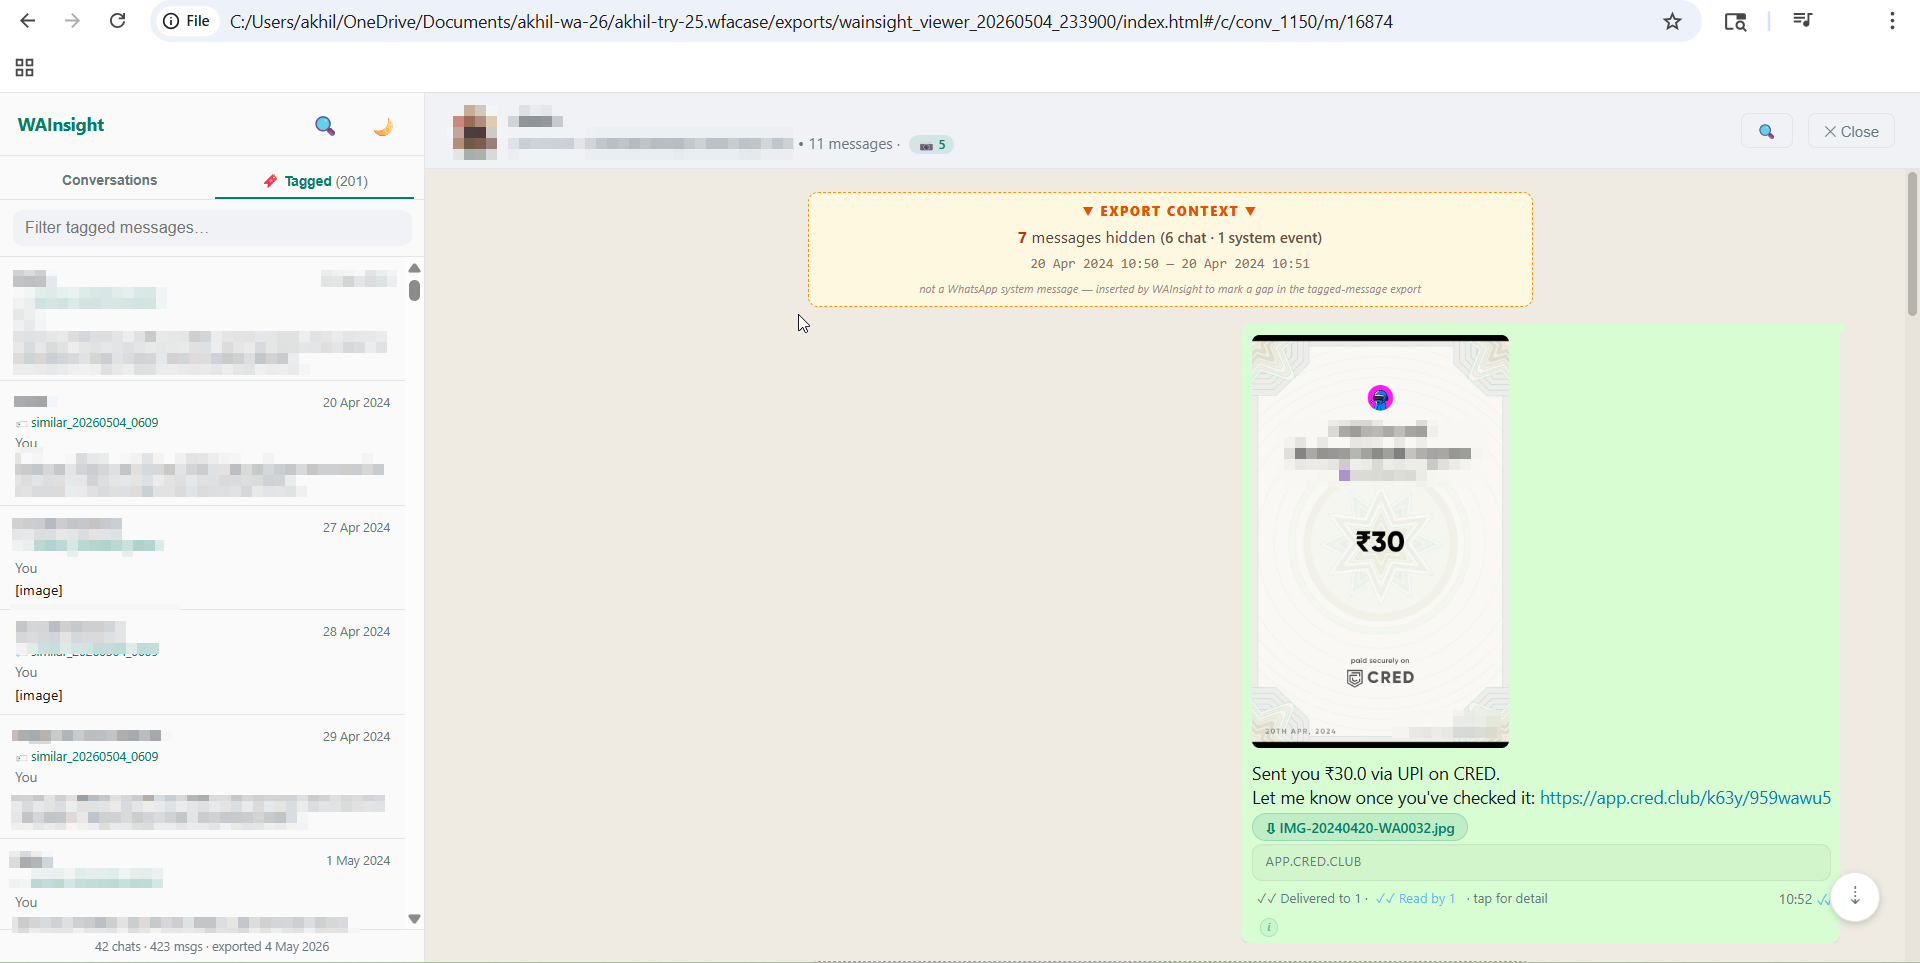Go forward using browser forward arrow
Screen dimensions: 1920x963
click(72, 21)
